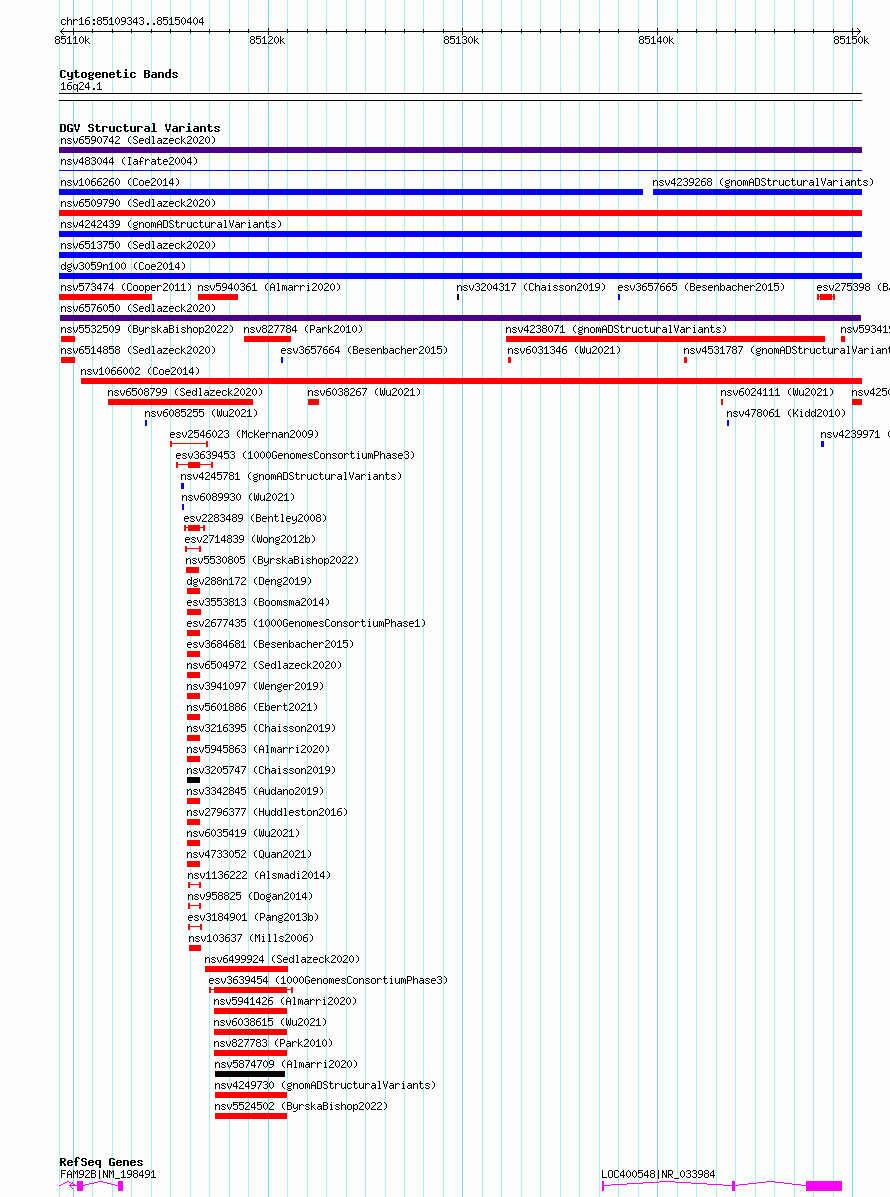Open nsv6038615 (Wu2021) label
Image resolution: width=890 pixels, height=1197 pixels.
click(x=269, y=1022)
